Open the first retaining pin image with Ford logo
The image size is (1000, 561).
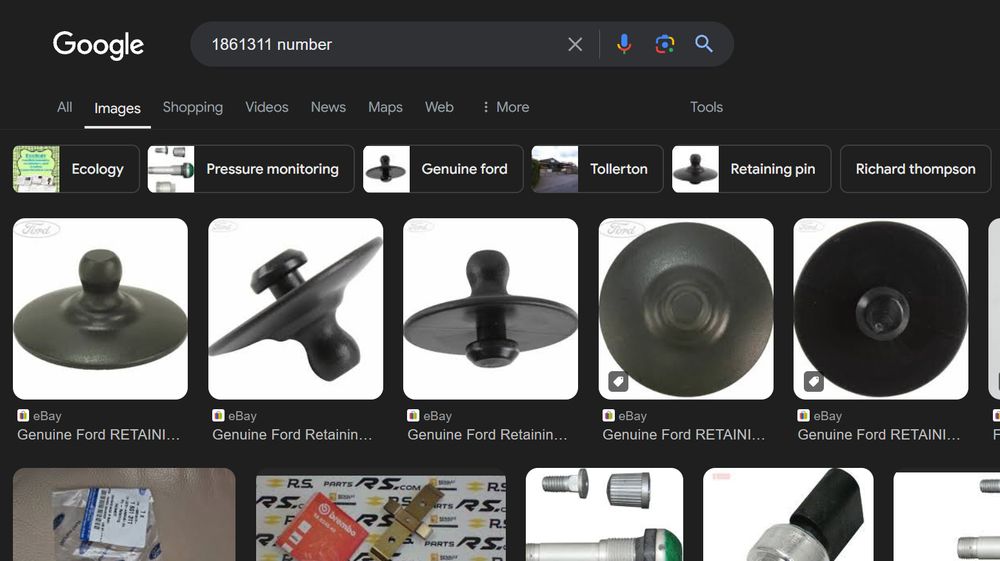(x=100, y=309)
